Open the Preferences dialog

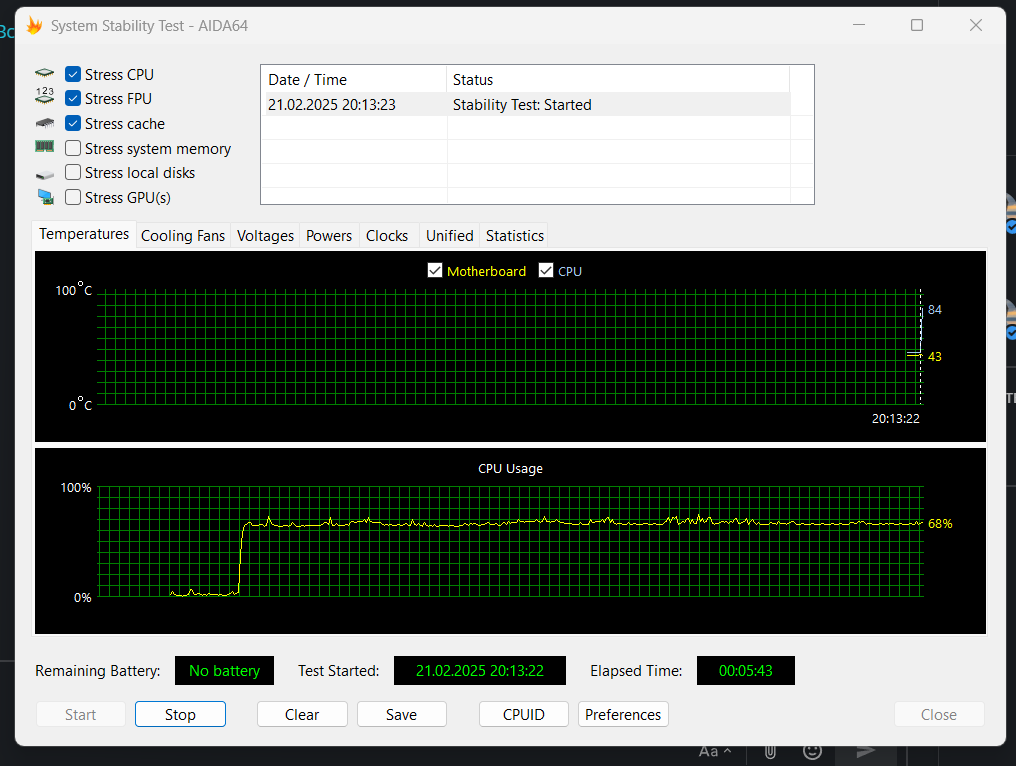pyautogui.click(x=623, y=714)
